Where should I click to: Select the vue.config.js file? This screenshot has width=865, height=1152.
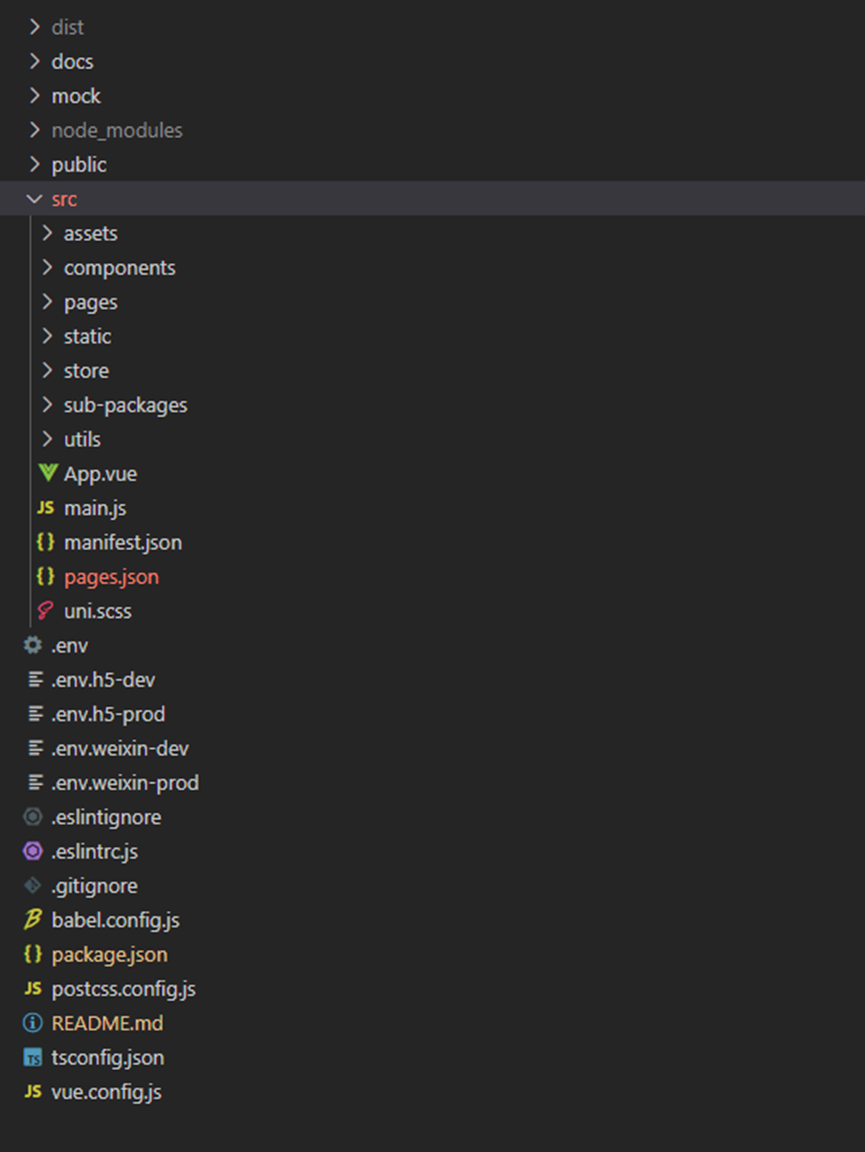click(106, 1092)
